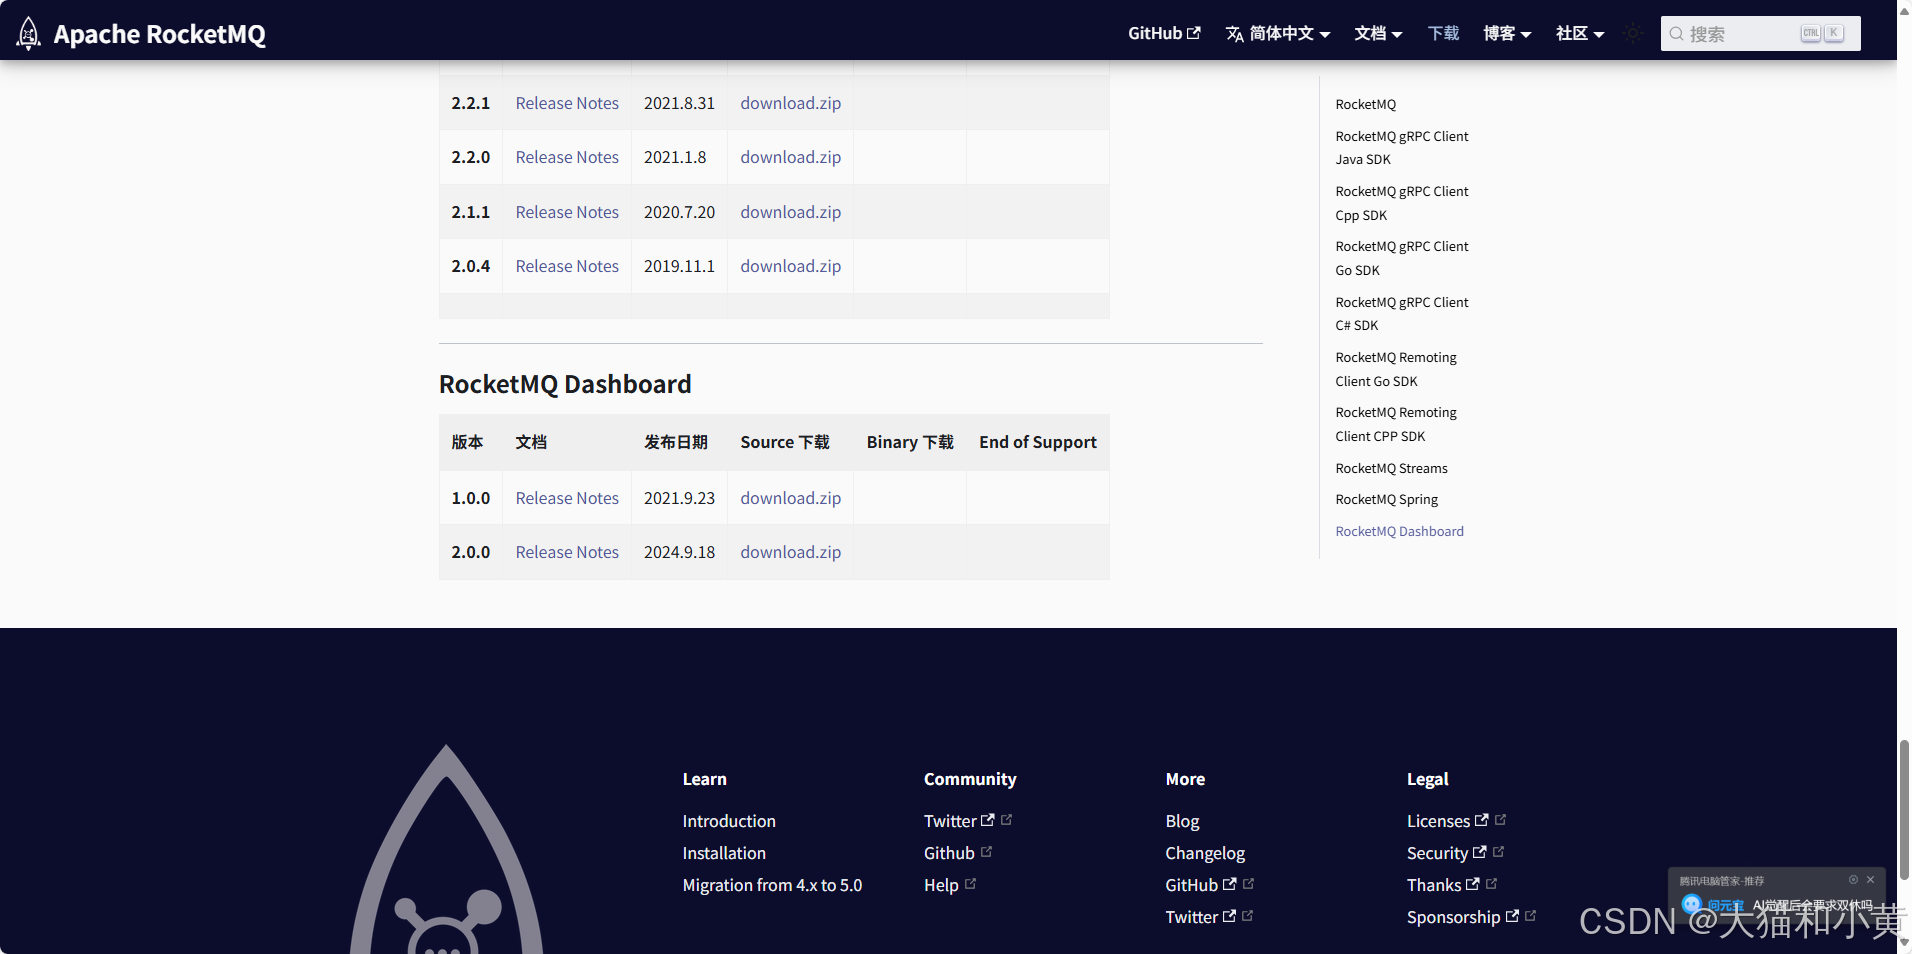1912x954 pixels.
Task: Expand the 博客 dropdown menu
Action: point(1507,33)
